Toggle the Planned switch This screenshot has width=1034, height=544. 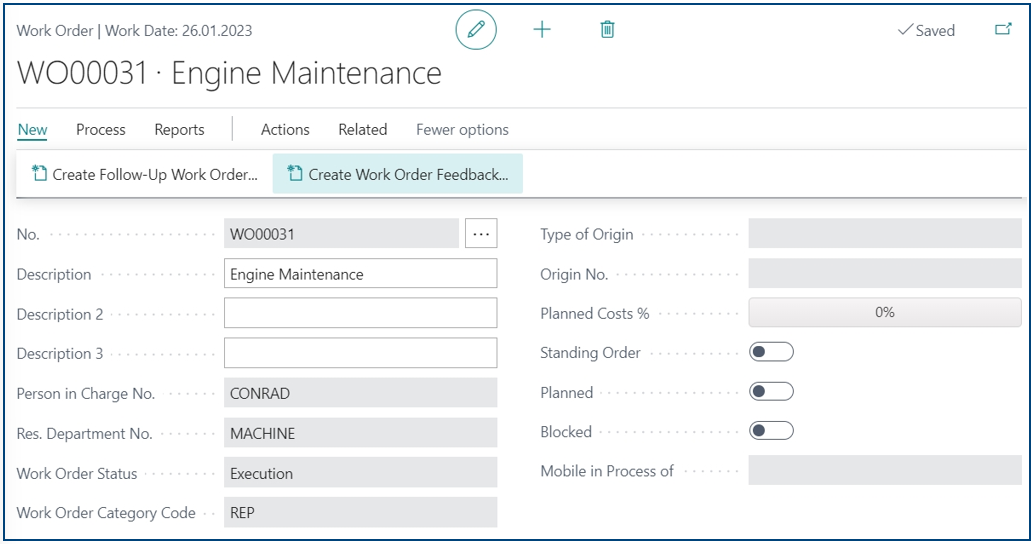[x=771, y=392]
